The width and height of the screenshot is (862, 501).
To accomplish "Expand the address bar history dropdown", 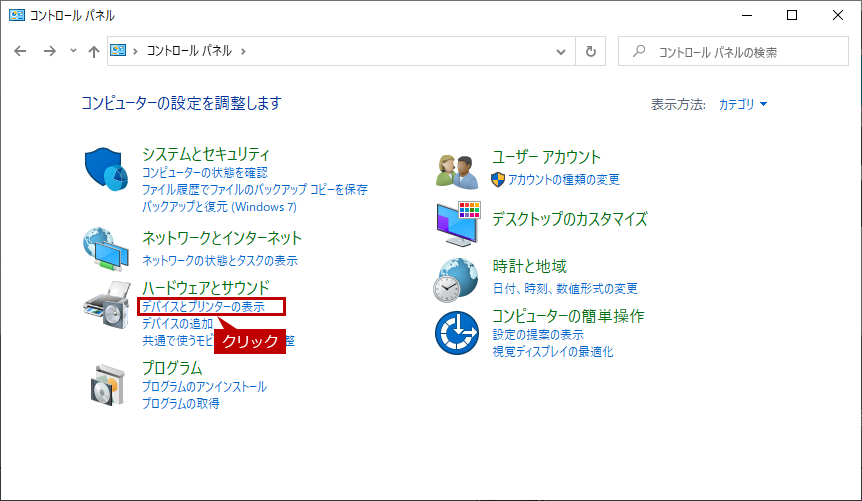I will (561, 52).
